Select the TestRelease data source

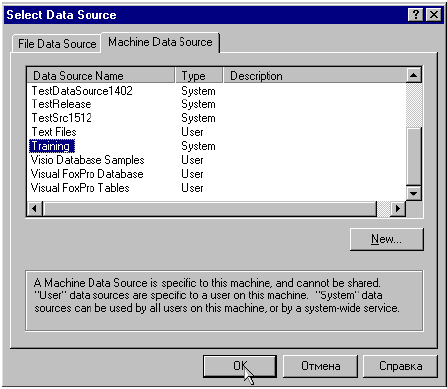pyautogui.click(x=61, y=104)
